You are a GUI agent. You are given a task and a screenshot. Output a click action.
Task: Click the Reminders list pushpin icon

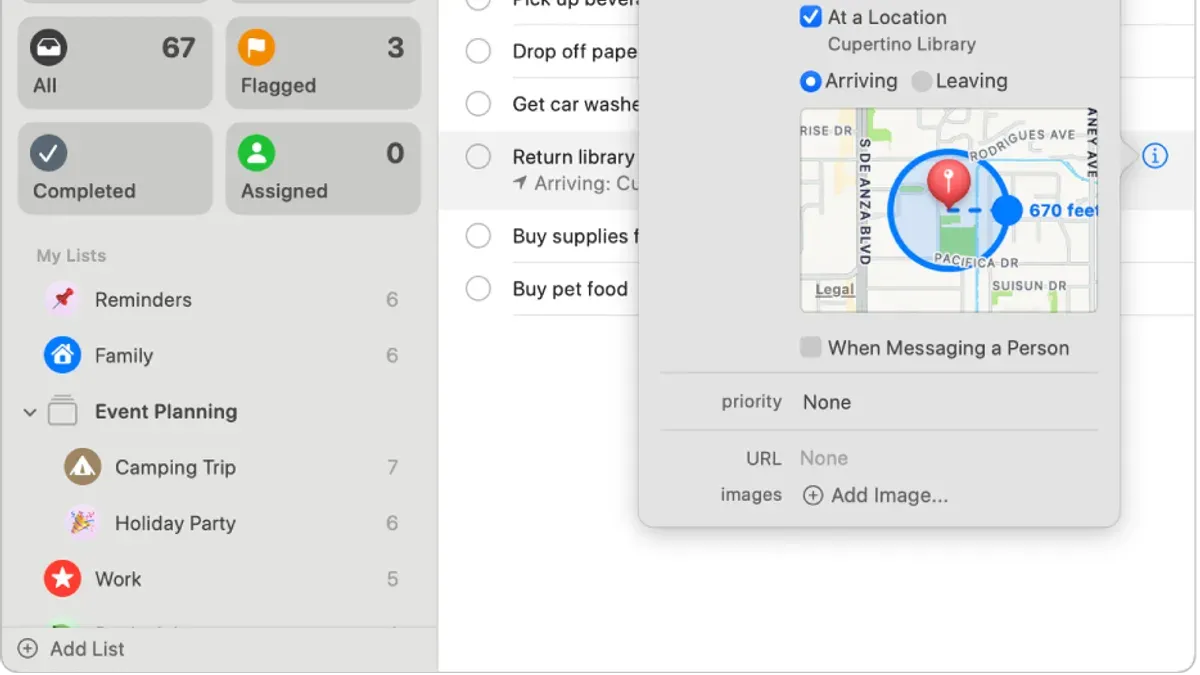point(63,299)
